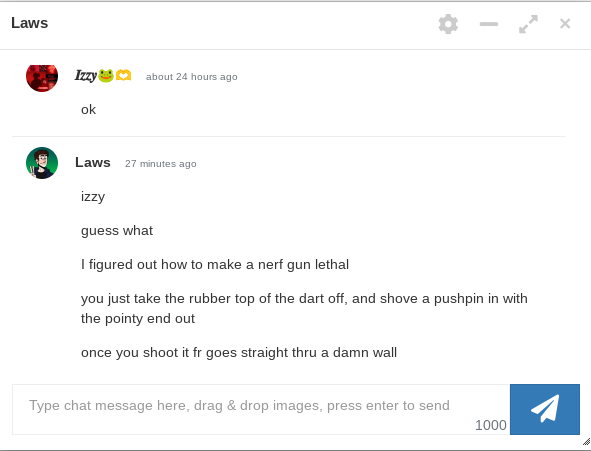Click the frog emoji next to Izzy
This screenshot has height=451, width=591.
[x=106, y=76]
